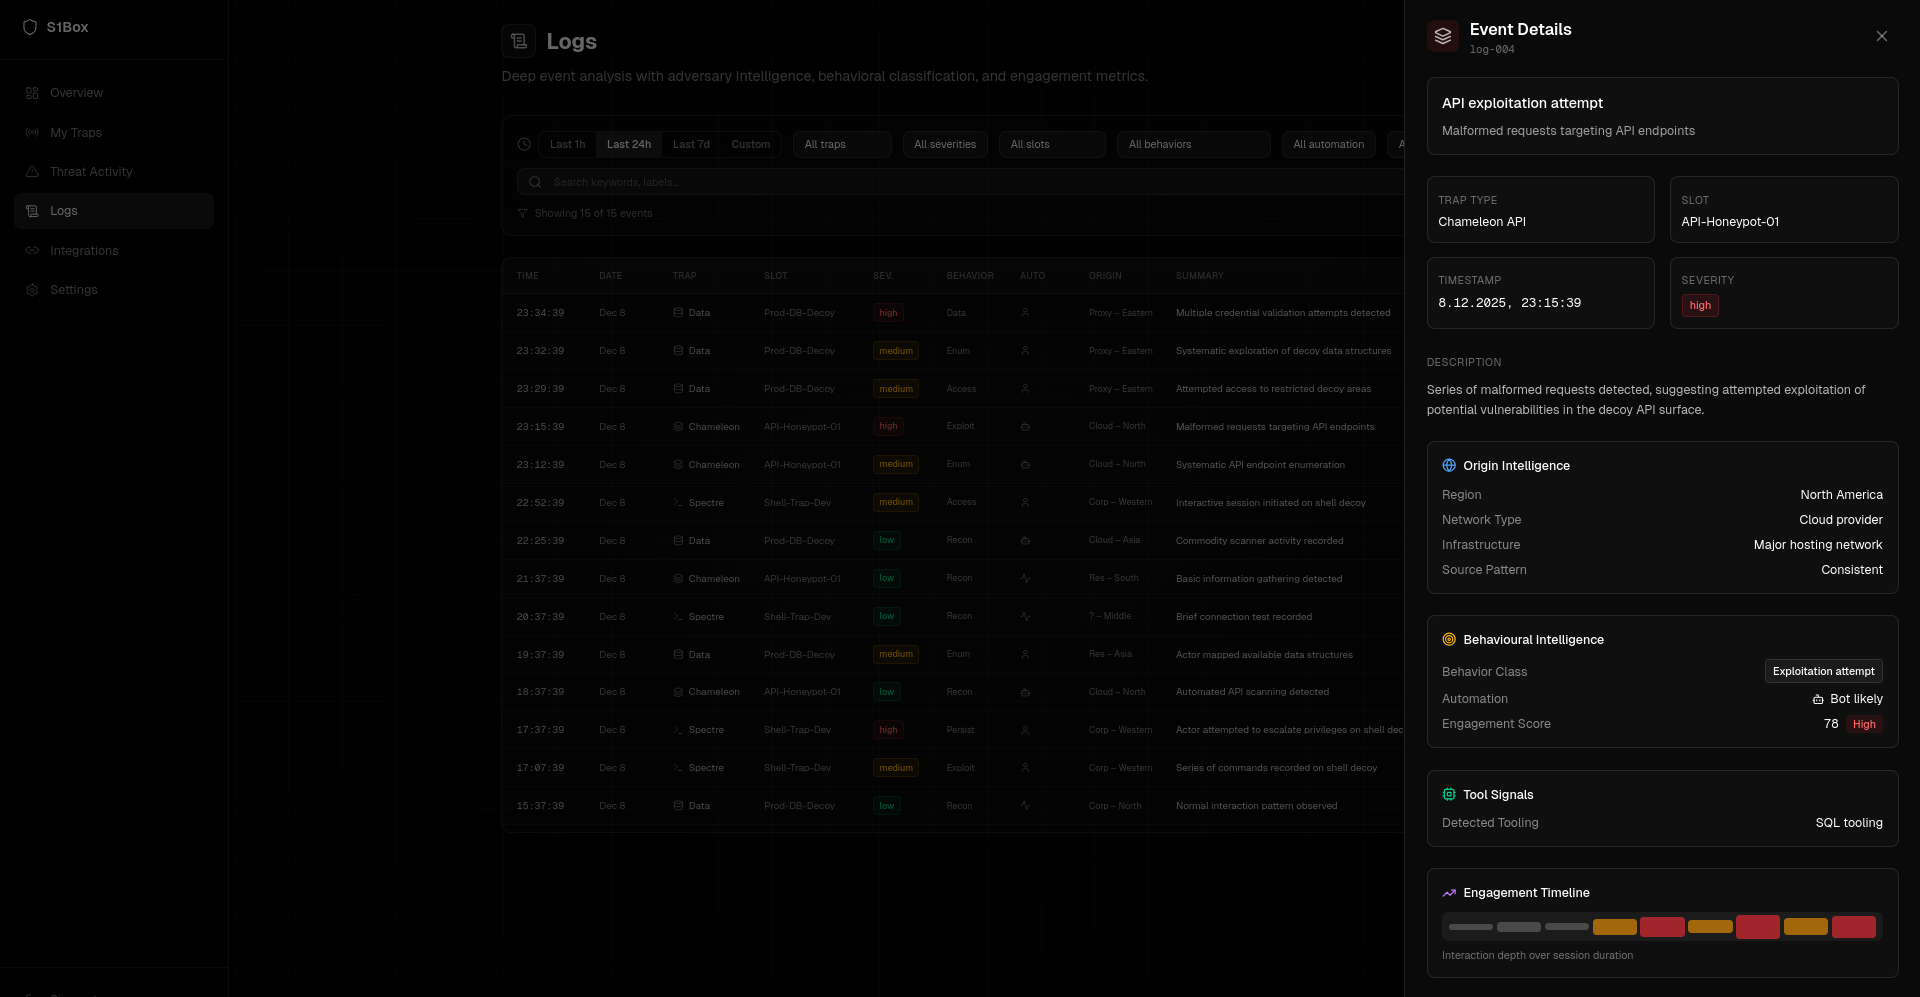This screenshot has width=1920, height=997.
Task: Choose the Custom time range option
Action: point(750,145)
